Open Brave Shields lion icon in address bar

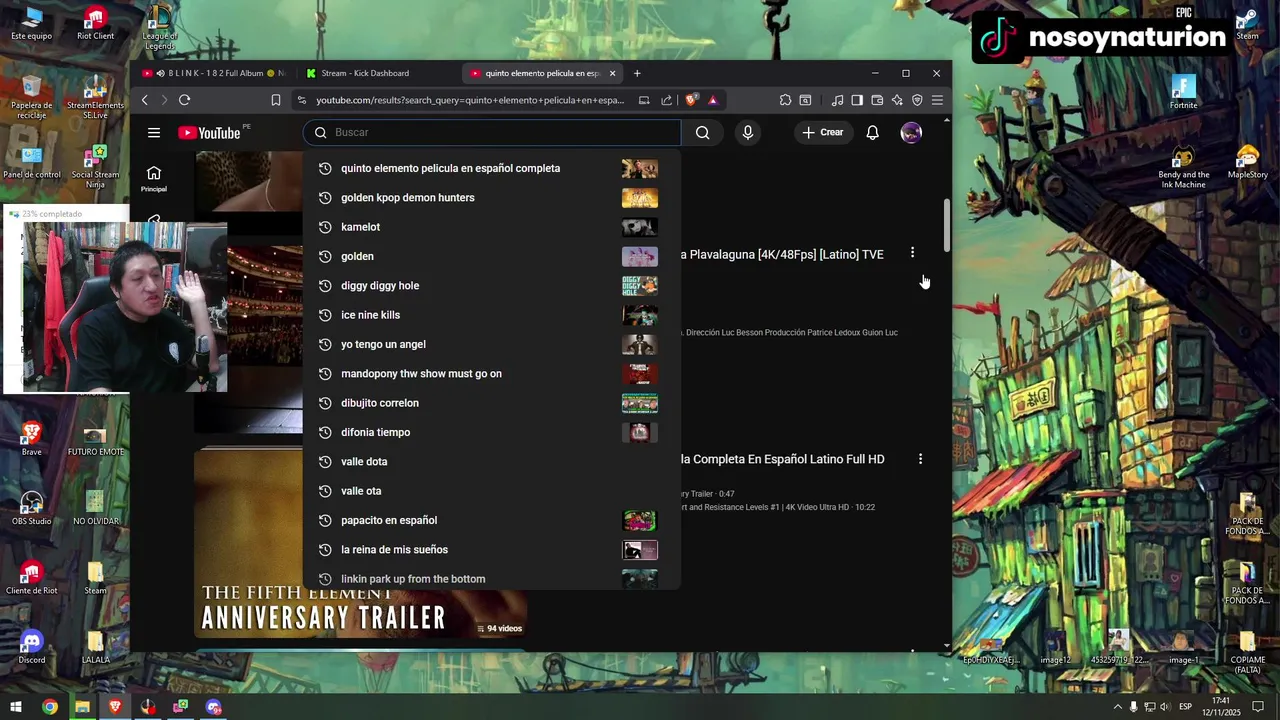click(x=691, y=100)
